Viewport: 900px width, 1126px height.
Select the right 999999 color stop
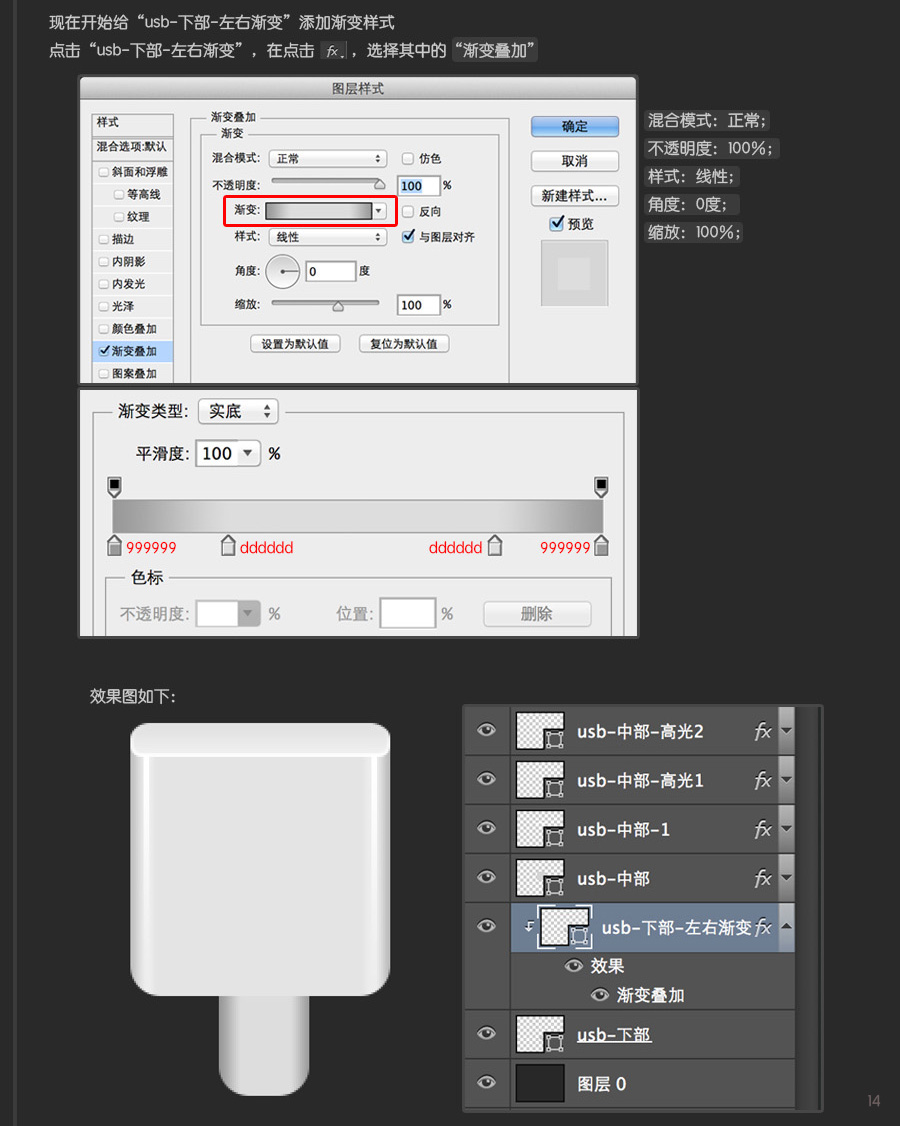click(x=602, y=546)
